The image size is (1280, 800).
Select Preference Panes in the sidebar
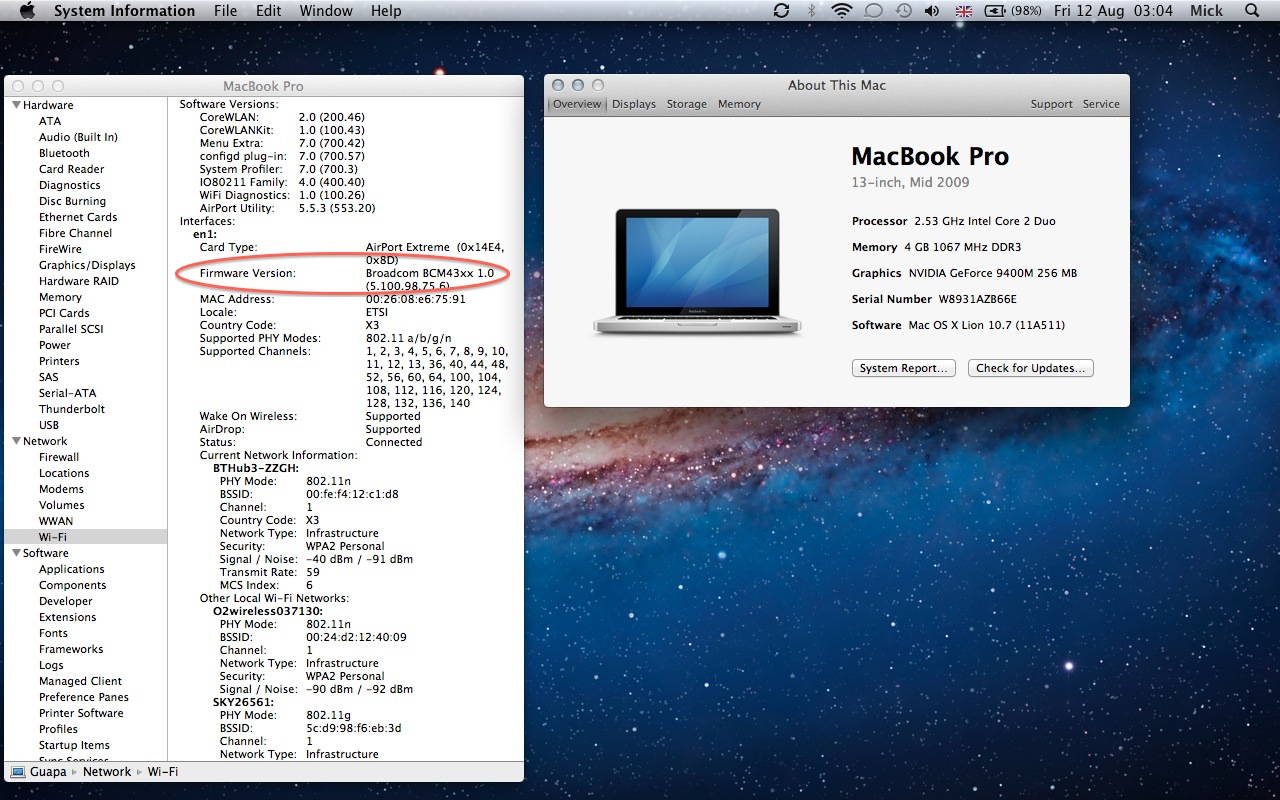(84, 697)
